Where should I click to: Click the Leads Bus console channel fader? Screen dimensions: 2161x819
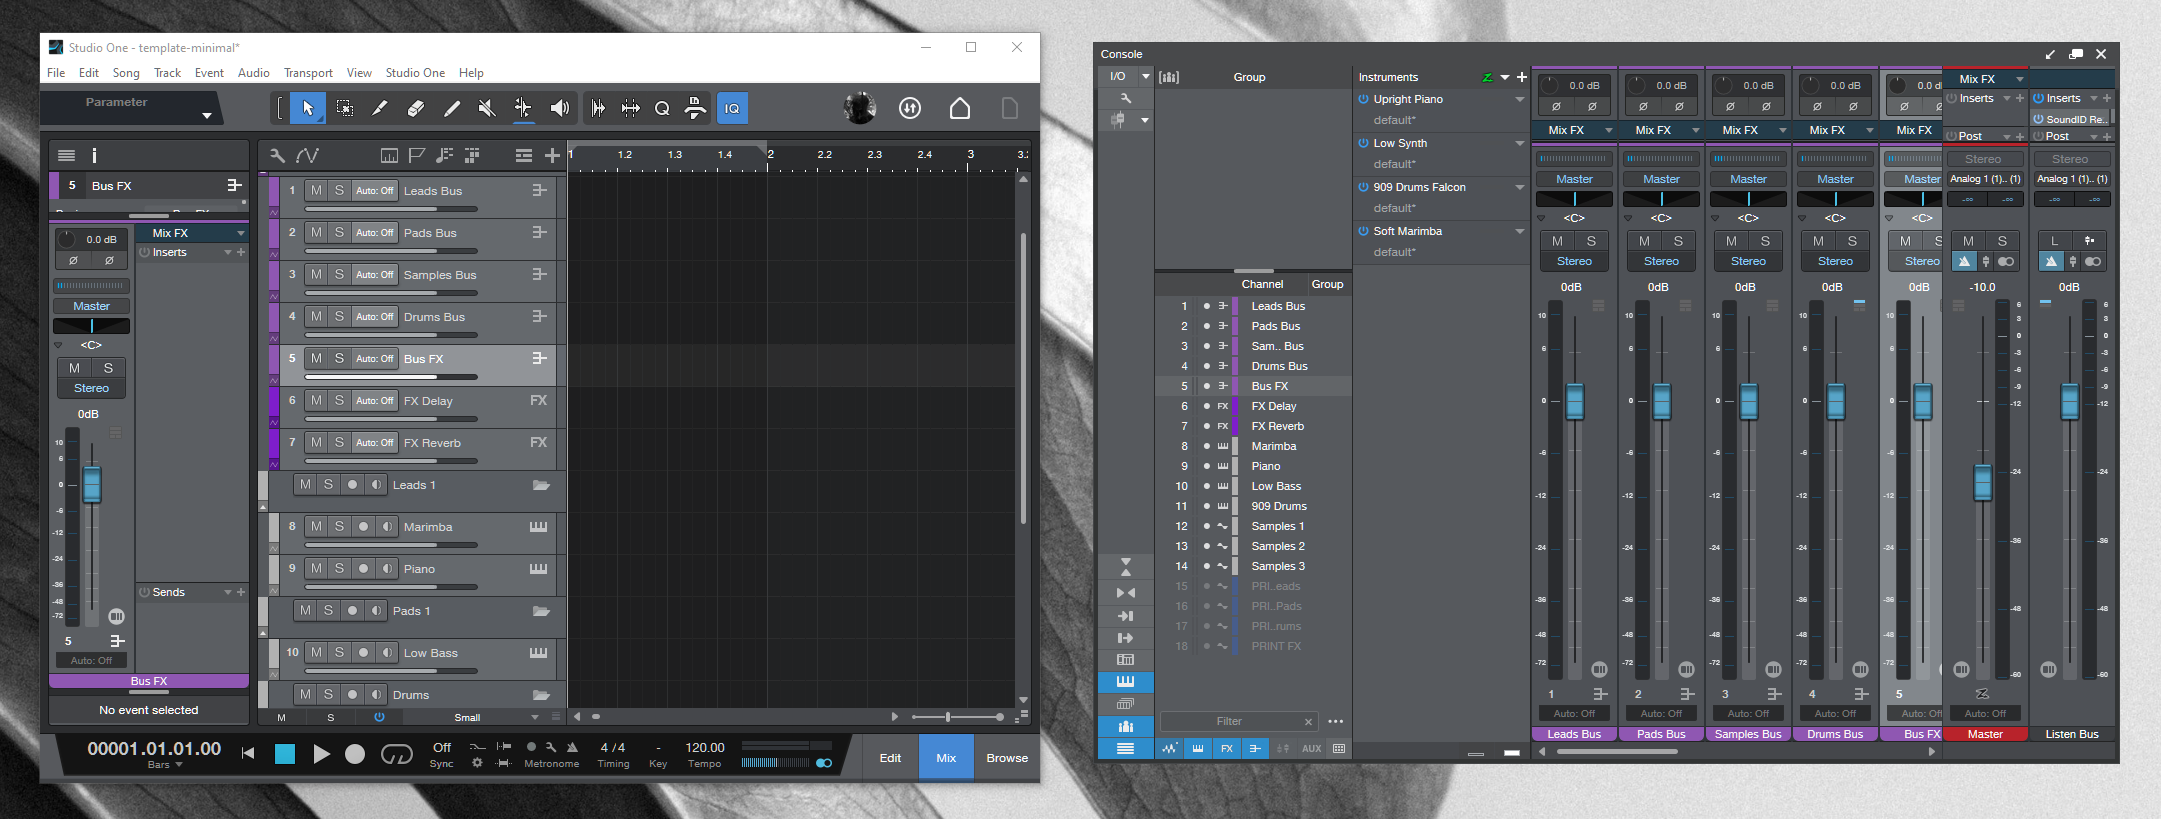(1575, 402)
